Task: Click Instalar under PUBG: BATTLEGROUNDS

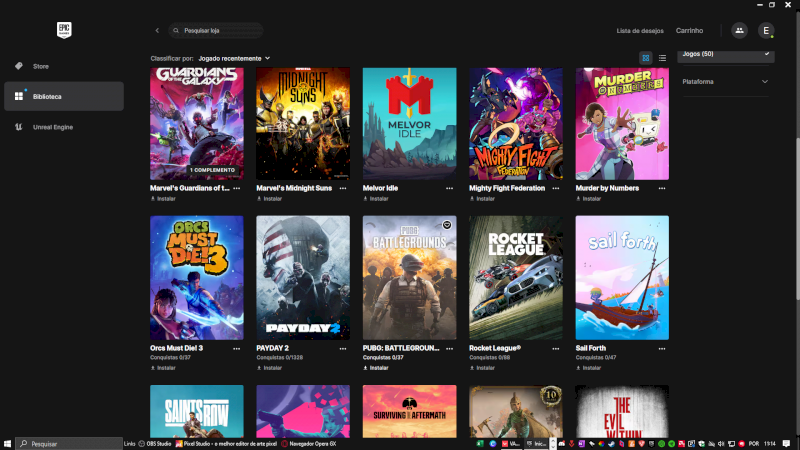Action: 376,368
